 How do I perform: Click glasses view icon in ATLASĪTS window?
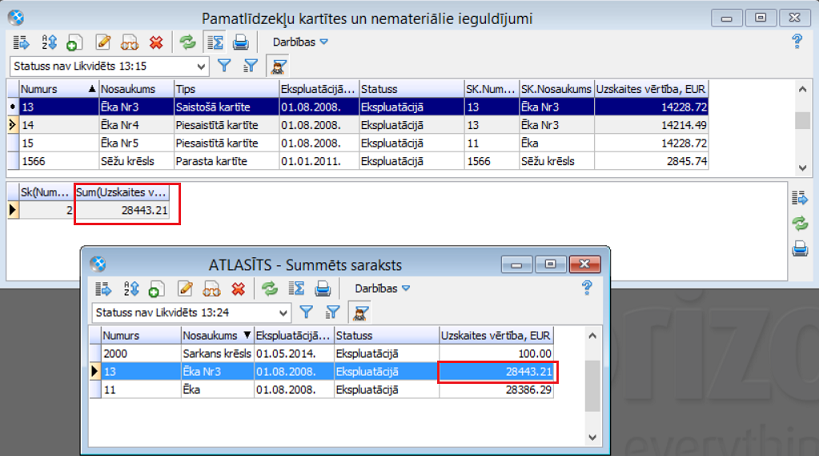click(x=211, y=289)
